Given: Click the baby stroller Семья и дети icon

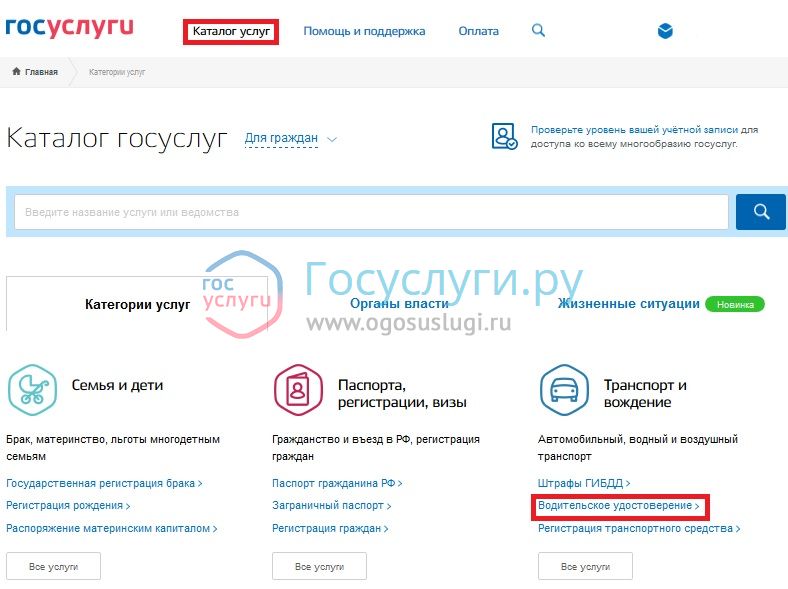Looking at the screenshot, I should pyautogui.click(x=33, y=390).
